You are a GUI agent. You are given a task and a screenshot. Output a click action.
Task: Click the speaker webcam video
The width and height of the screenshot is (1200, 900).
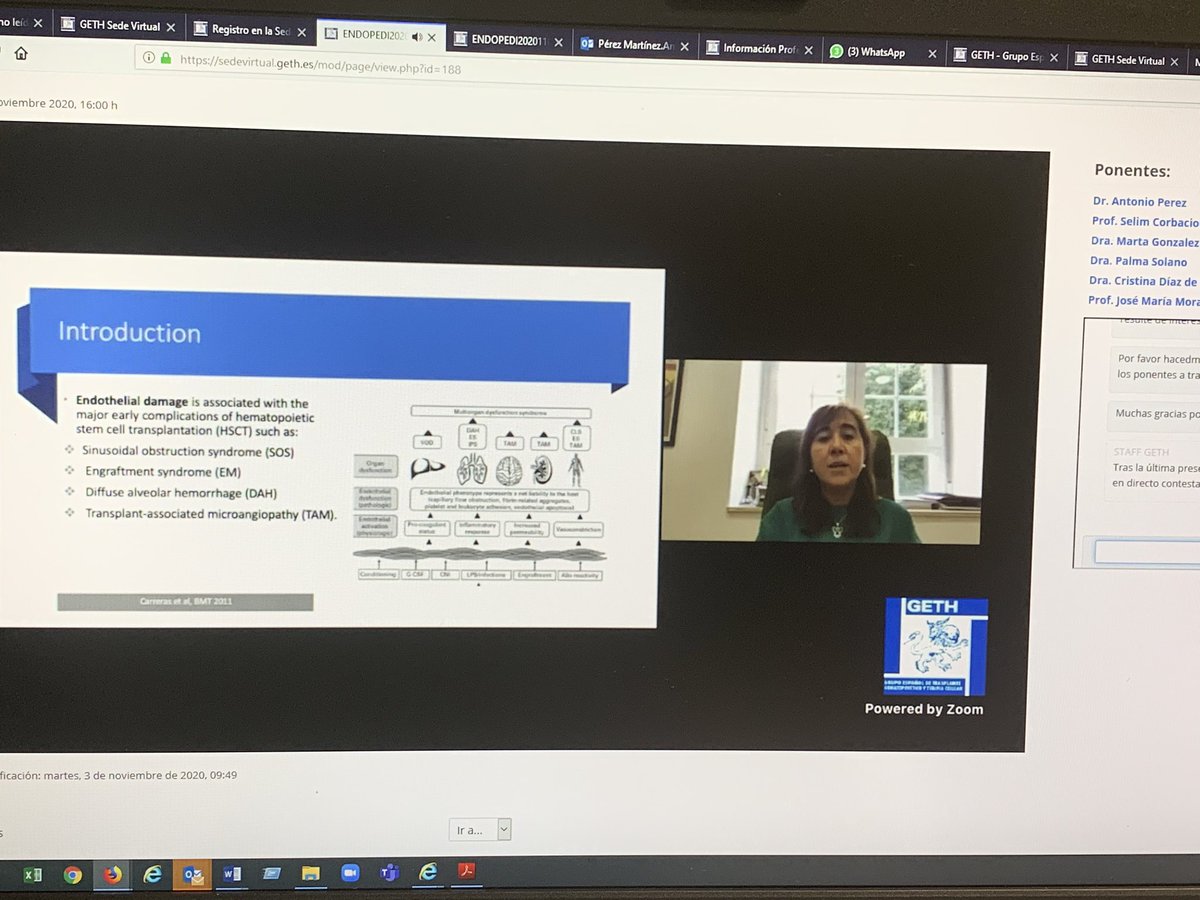tap(823, 453)
